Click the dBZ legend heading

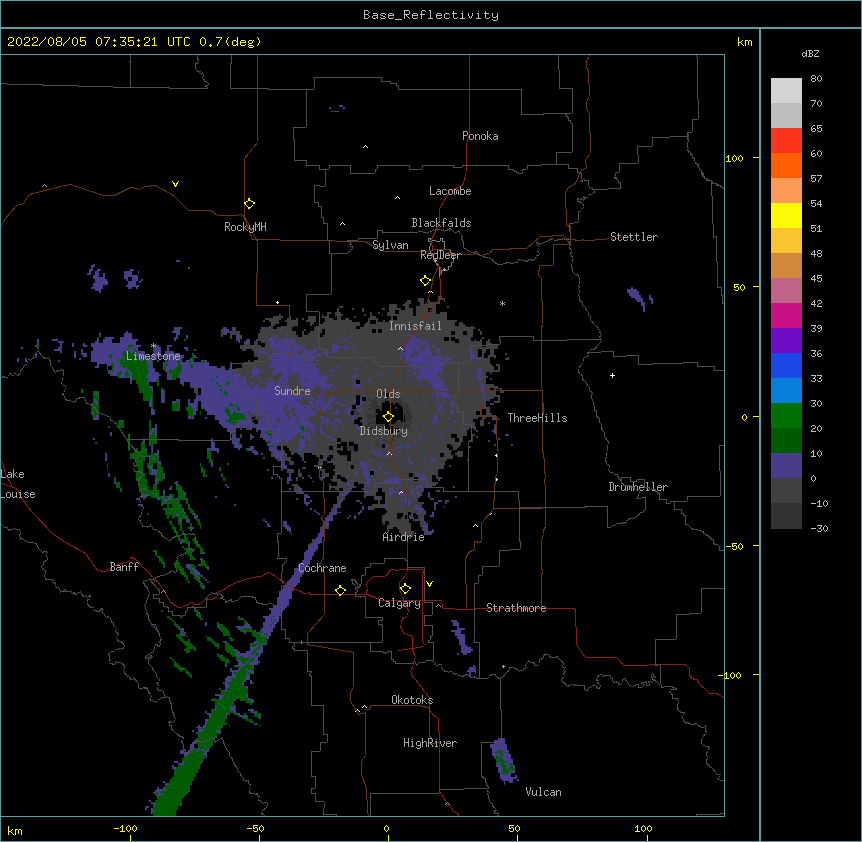point(810,54)
